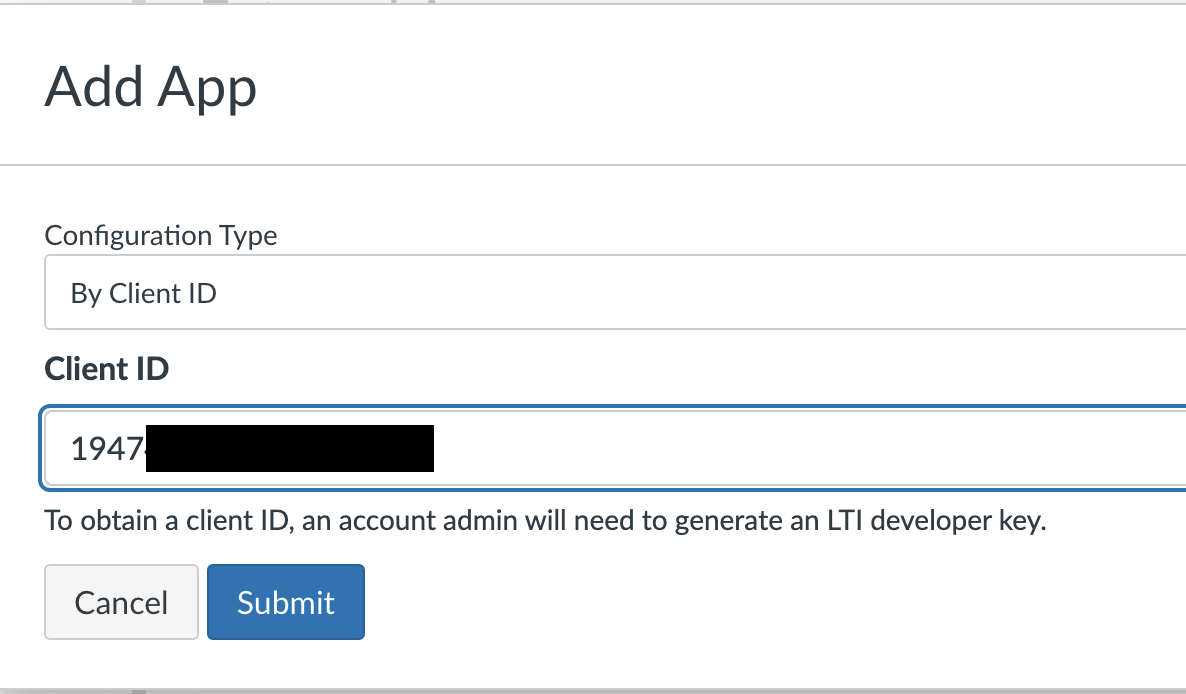Dismiss the Add App dialog via Cancel

tap(121, 602)
